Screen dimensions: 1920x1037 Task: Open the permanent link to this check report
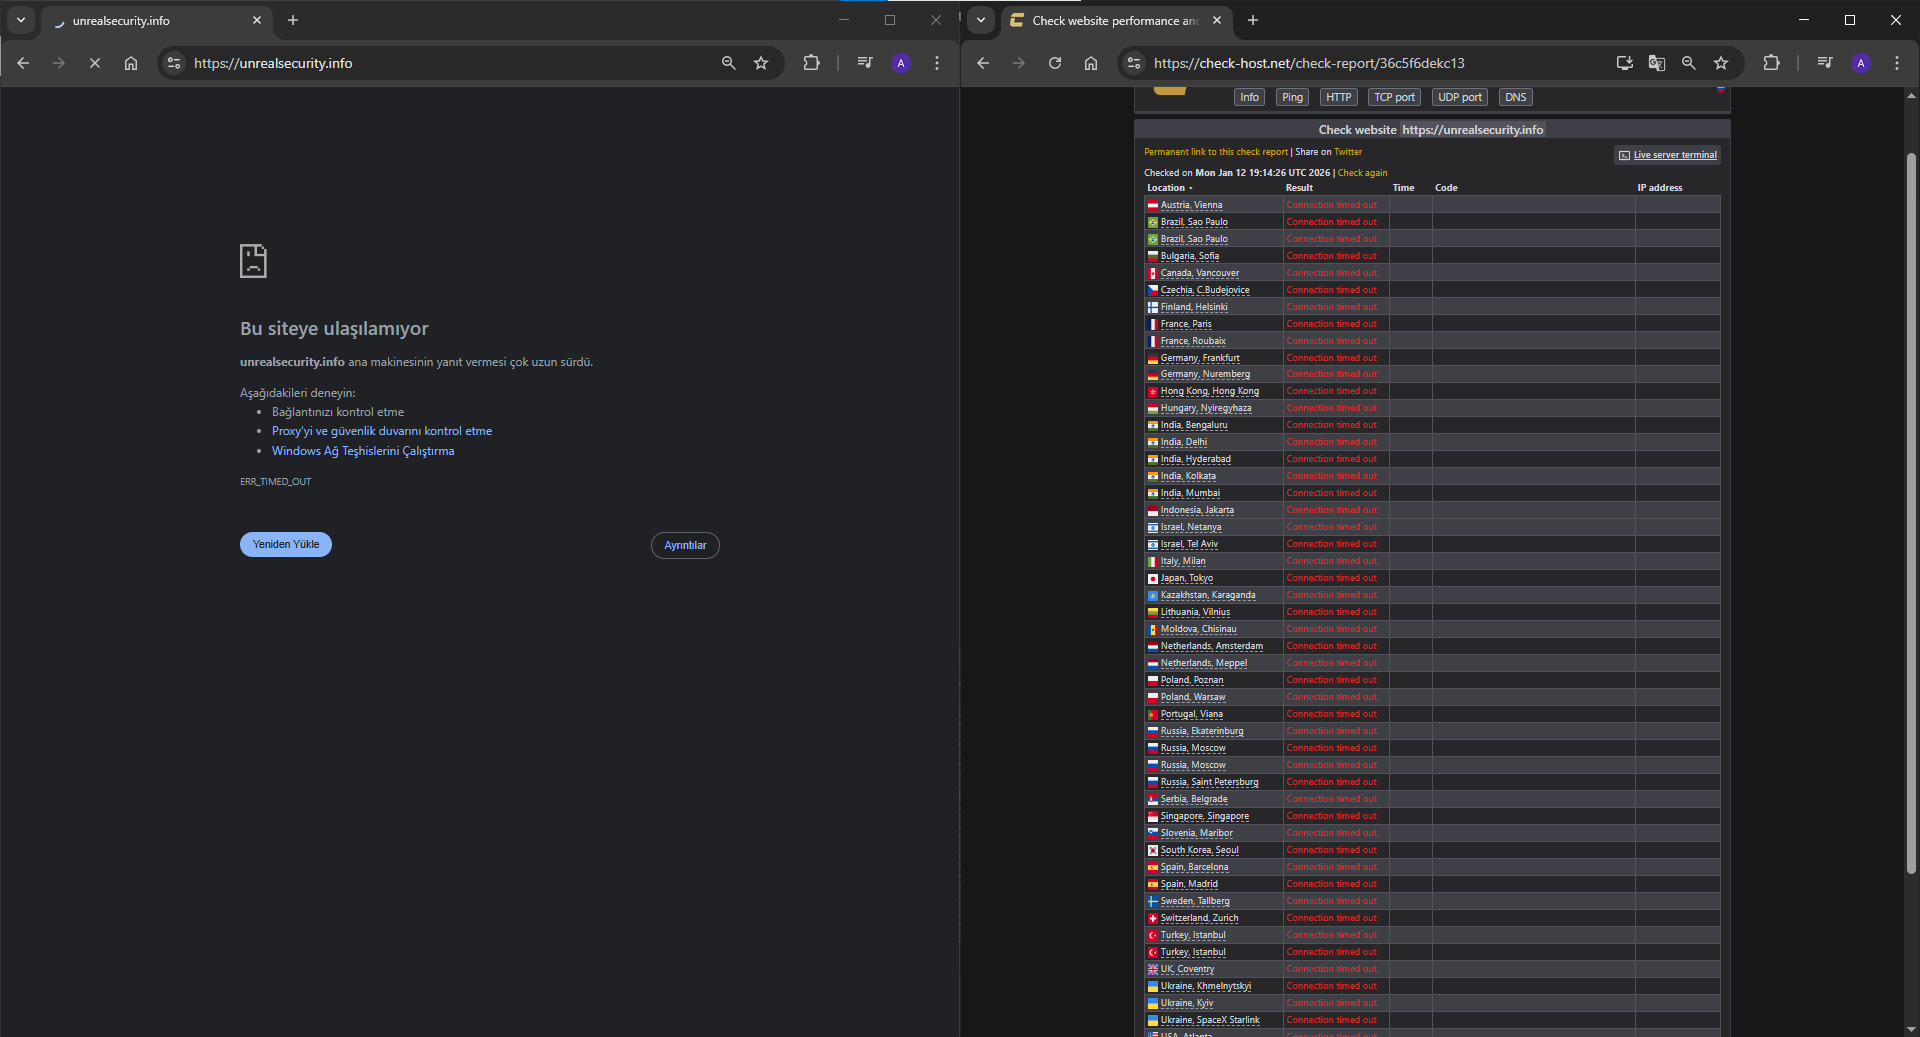1216,152
